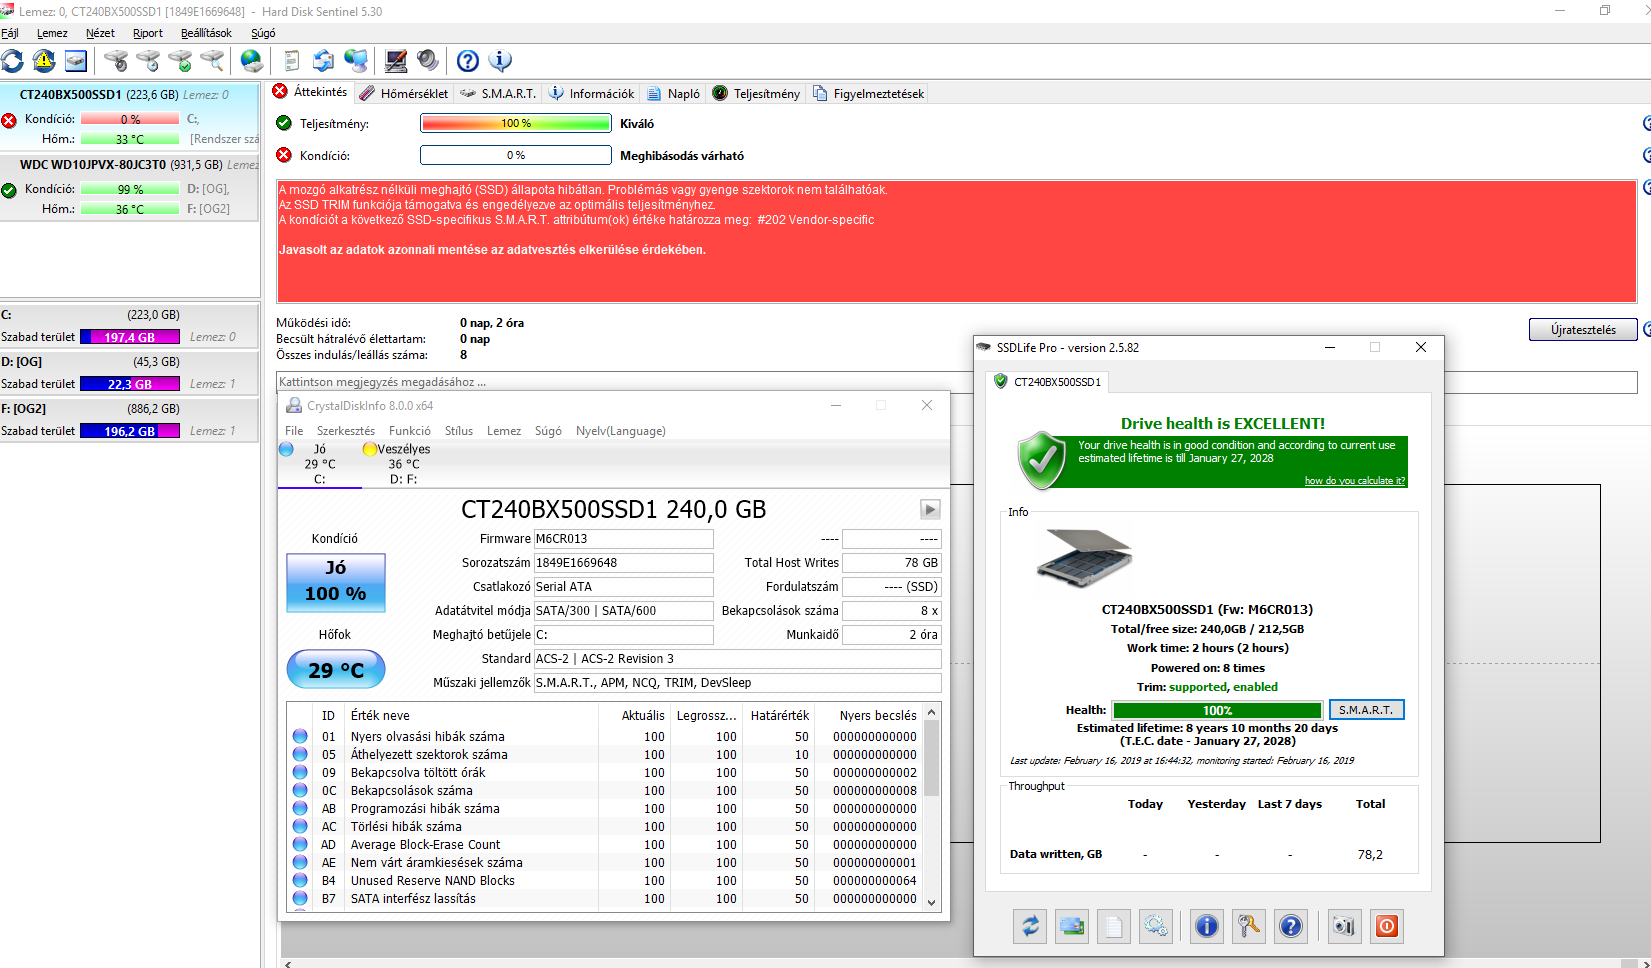1651x968 pixels.
Task: Click the send report email icon
Action: point(324,61)
